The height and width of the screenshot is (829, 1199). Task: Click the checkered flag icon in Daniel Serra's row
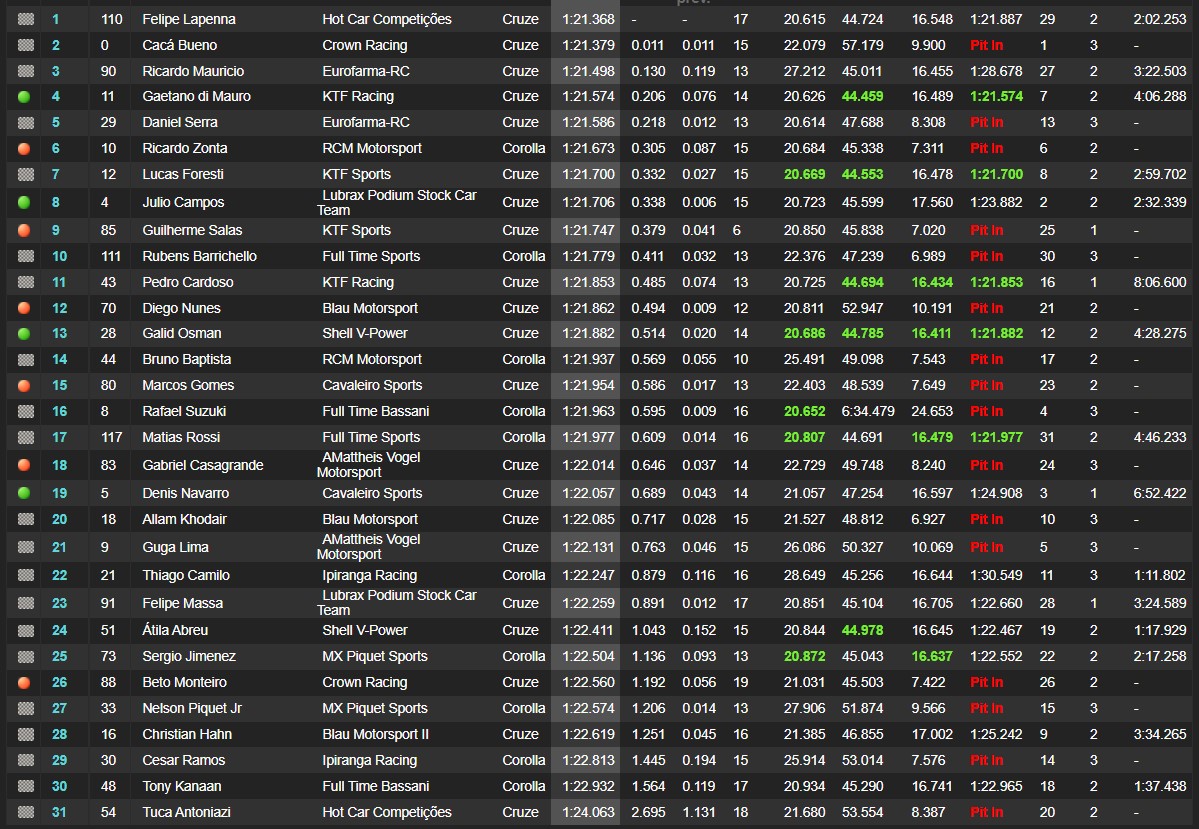26,122
